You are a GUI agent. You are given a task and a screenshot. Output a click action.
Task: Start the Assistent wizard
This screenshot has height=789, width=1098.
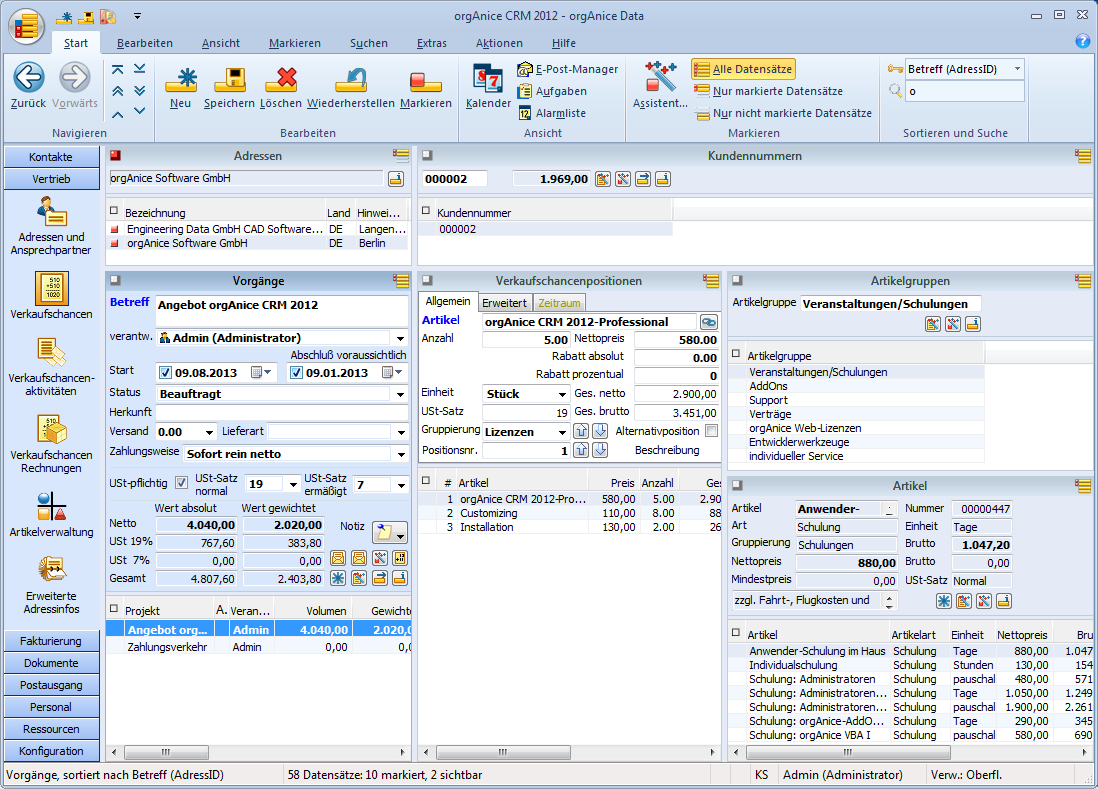[660, 85]
